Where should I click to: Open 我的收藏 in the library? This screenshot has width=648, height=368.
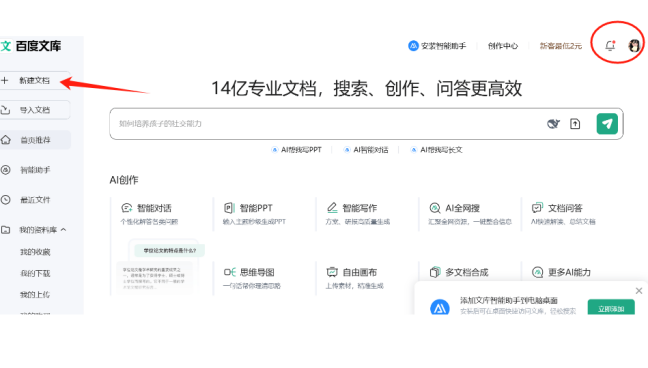coord(35,252)
